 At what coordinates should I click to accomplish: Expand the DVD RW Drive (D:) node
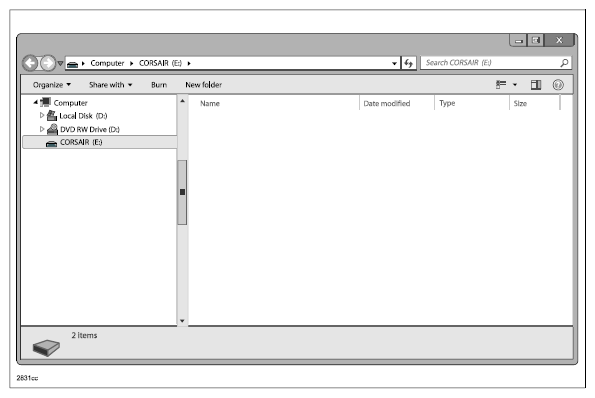coord(42,129)
